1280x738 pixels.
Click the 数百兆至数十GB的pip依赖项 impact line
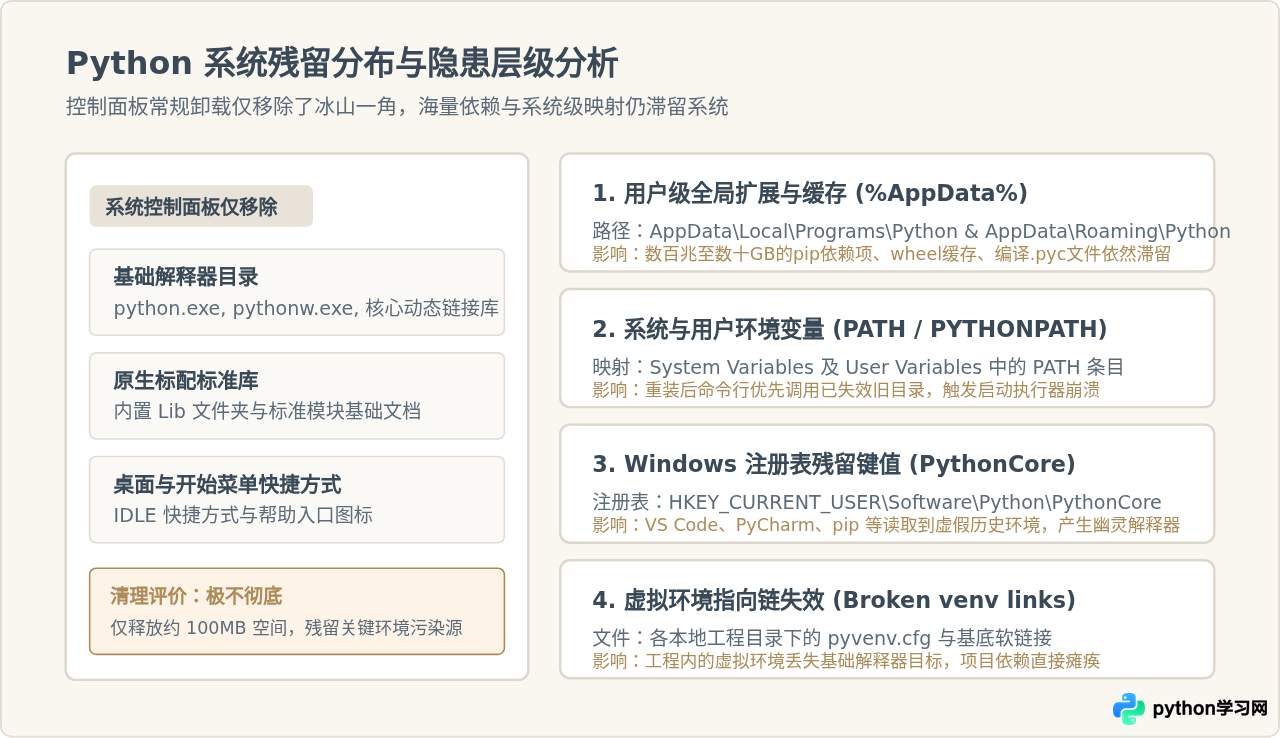pyautogui.click(x=881, y=254)
